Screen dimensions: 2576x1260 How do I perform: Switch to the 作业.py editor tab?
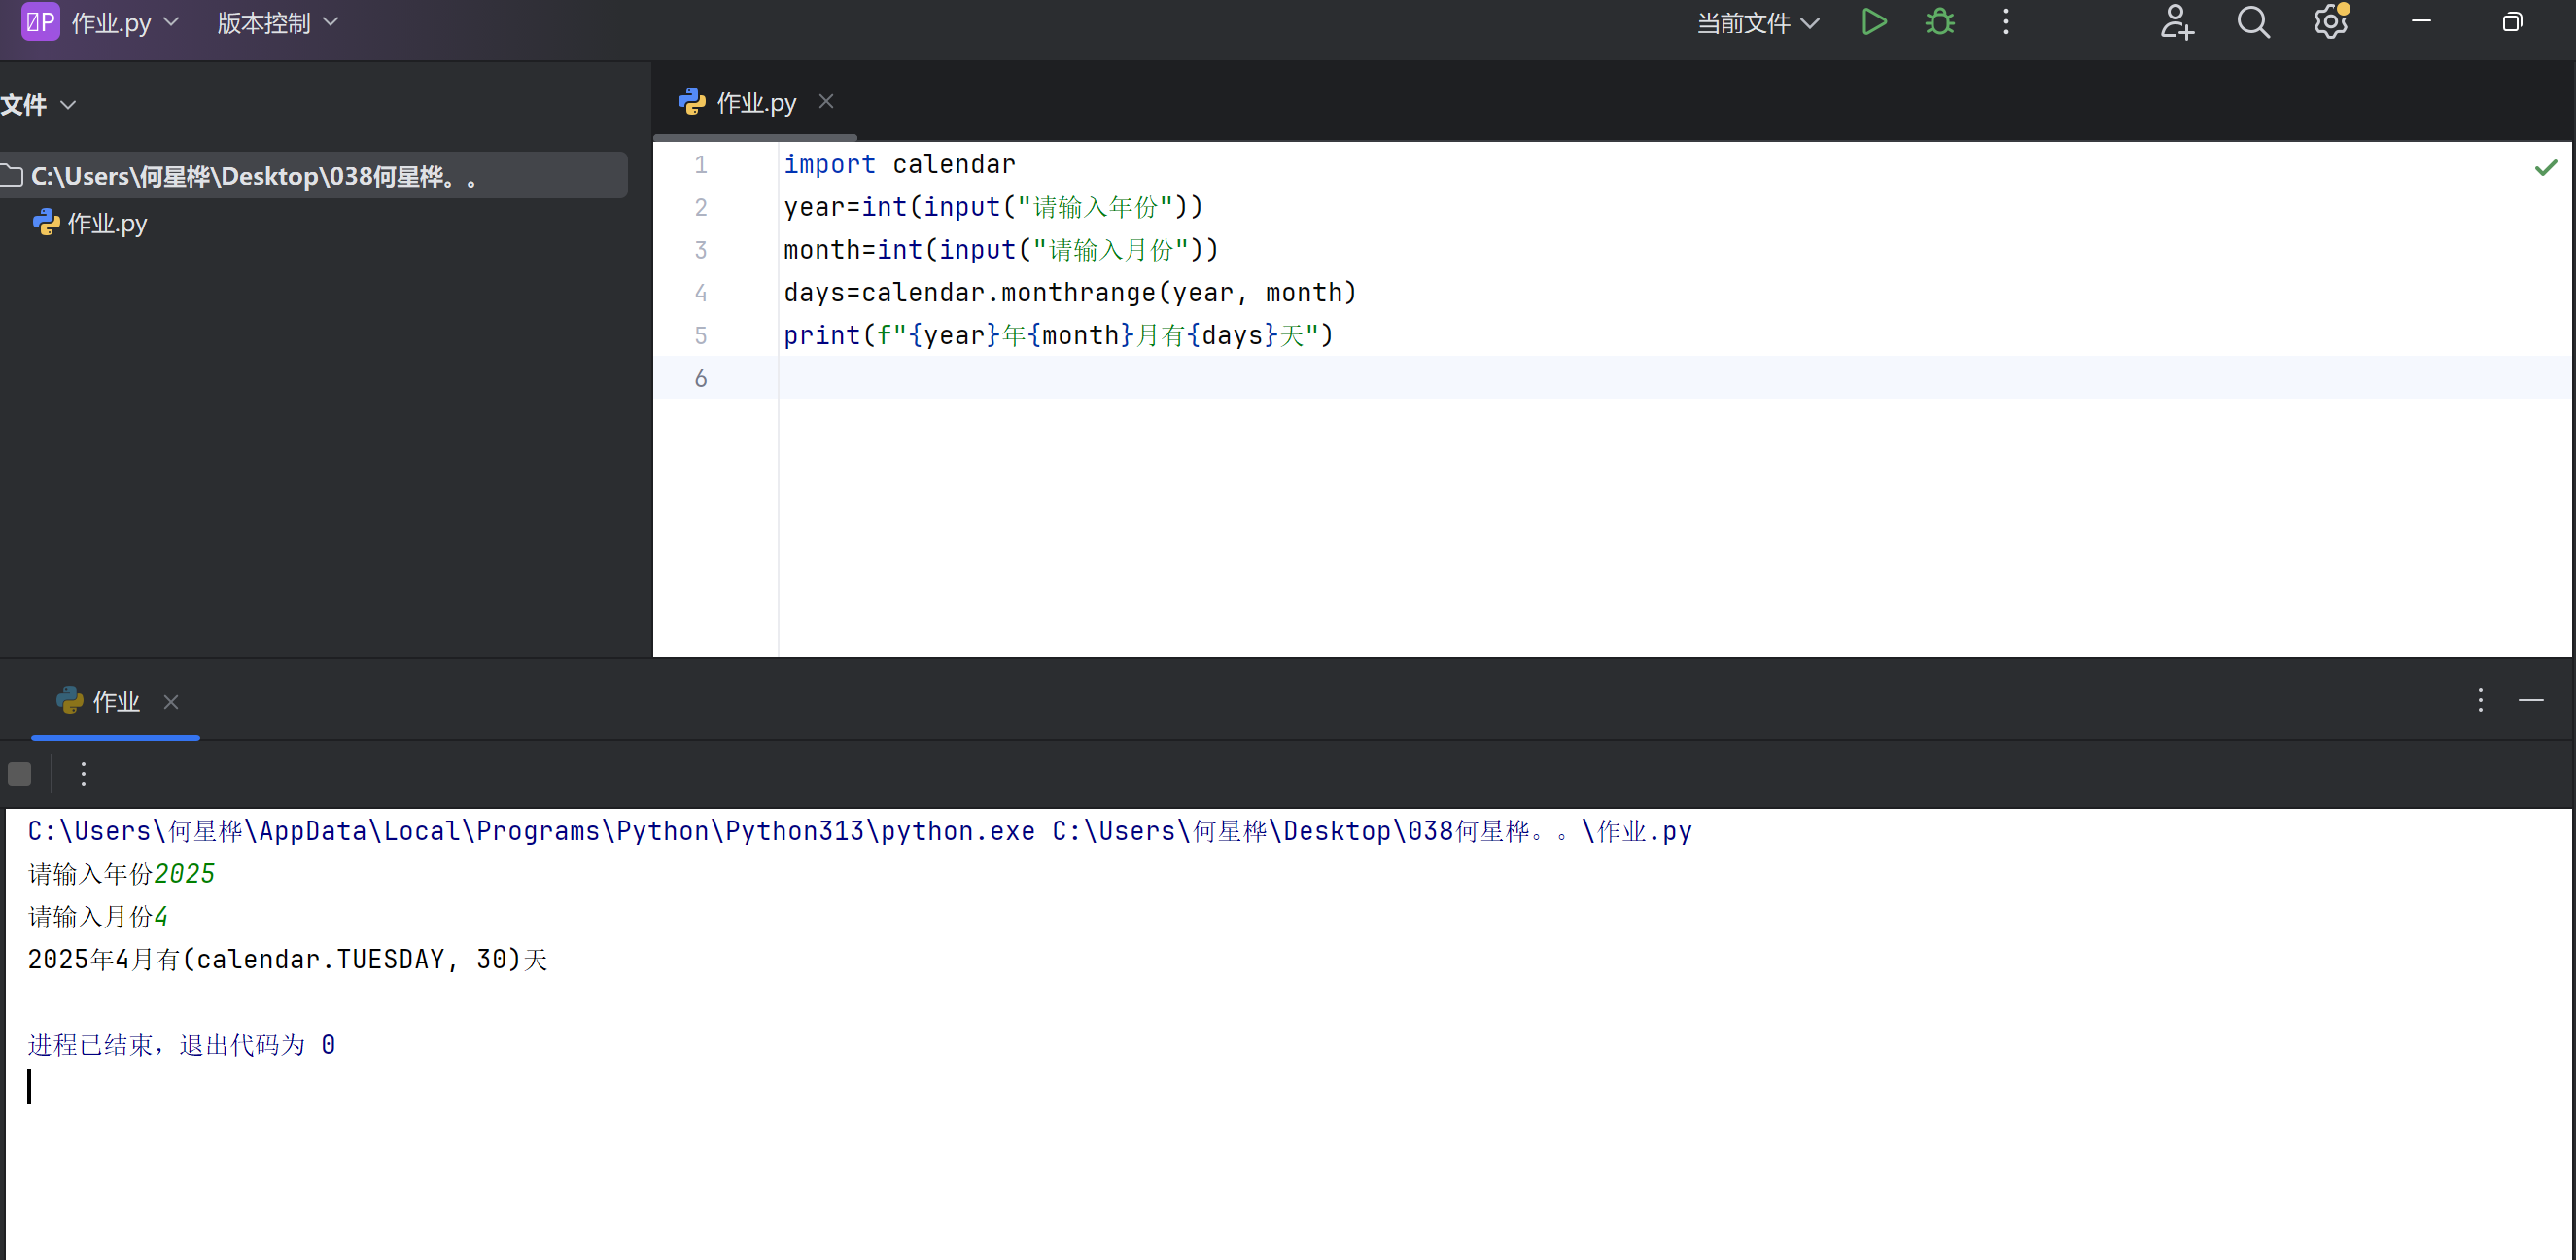755,102
